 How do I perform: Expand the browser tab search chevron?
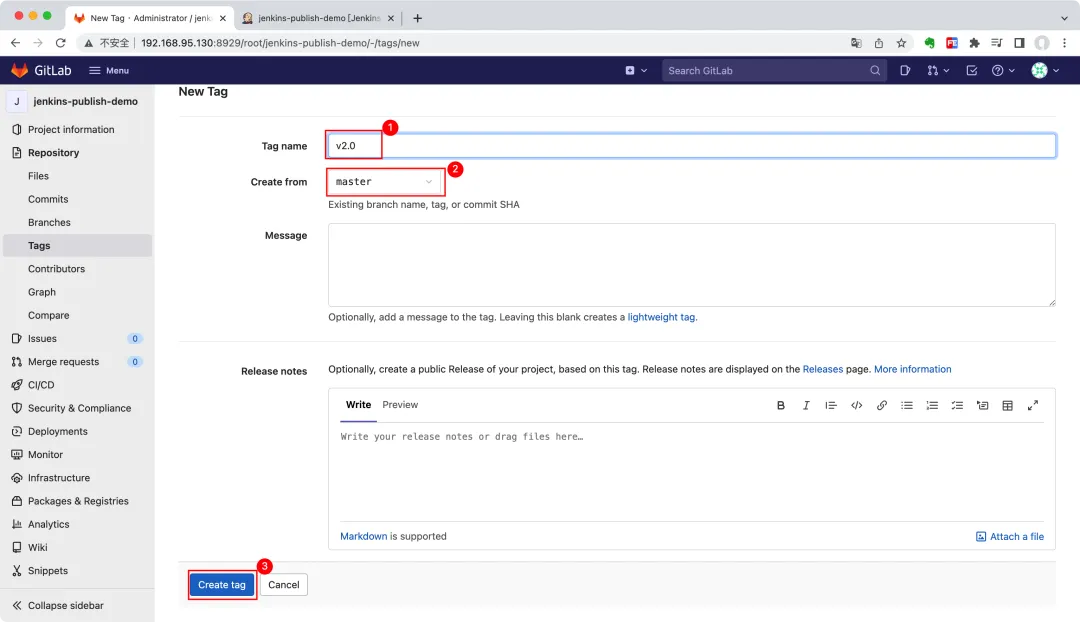[x=1064, y=18]
